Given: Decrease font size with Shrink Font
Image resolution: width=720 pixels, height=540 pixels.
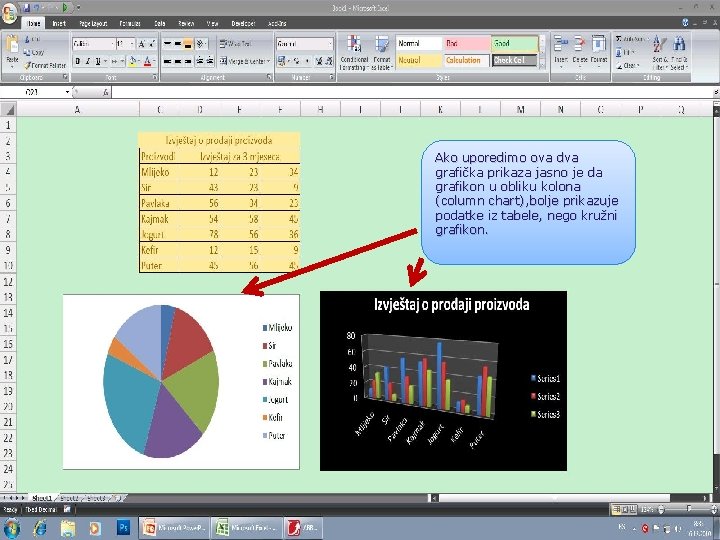Looking at the screenshot, I should tap(152, 44).
